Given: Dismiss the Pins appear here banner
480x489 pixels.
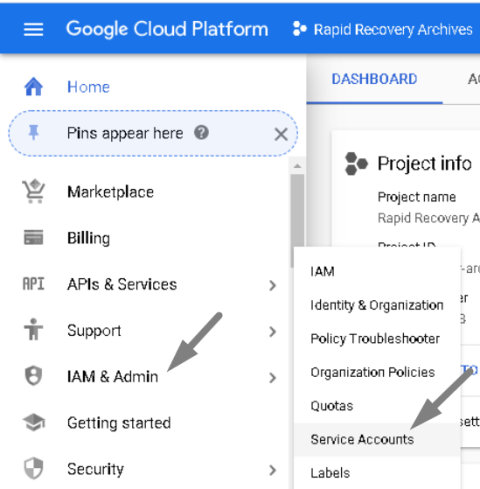Looking at the screenshot, I should (x=281, y=135).
